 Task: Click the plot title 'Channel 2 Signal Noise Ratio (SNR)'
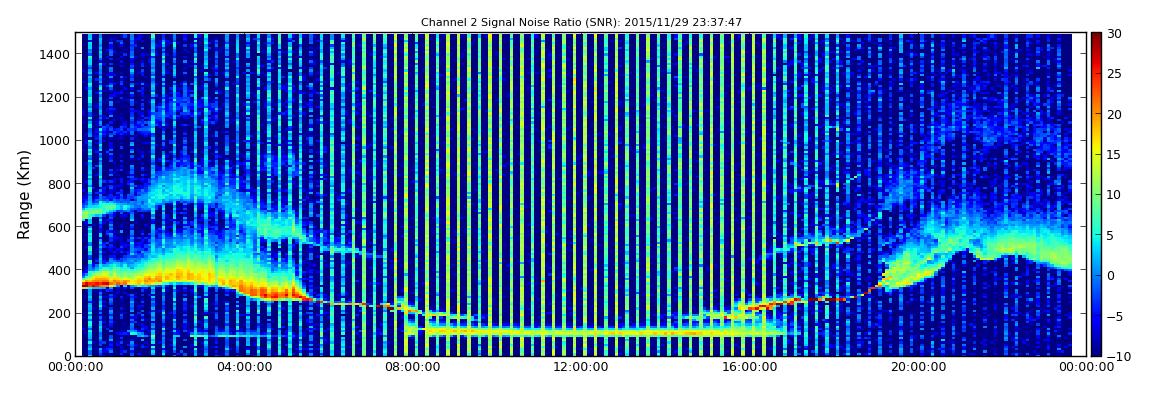[x=581, y=23]
